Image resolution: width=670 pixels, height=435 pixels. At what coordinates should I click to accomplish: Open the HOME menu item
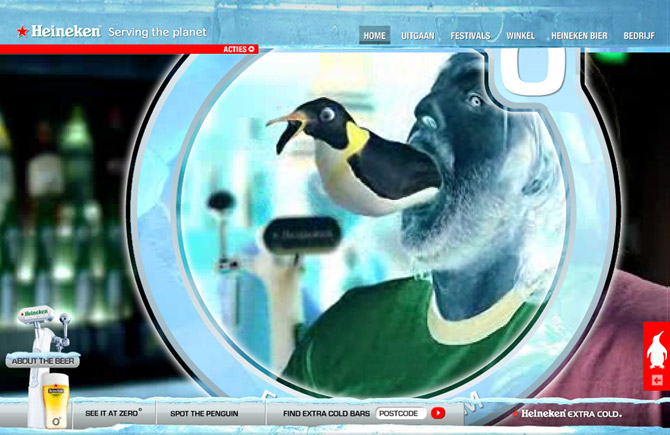coord(374,35)
